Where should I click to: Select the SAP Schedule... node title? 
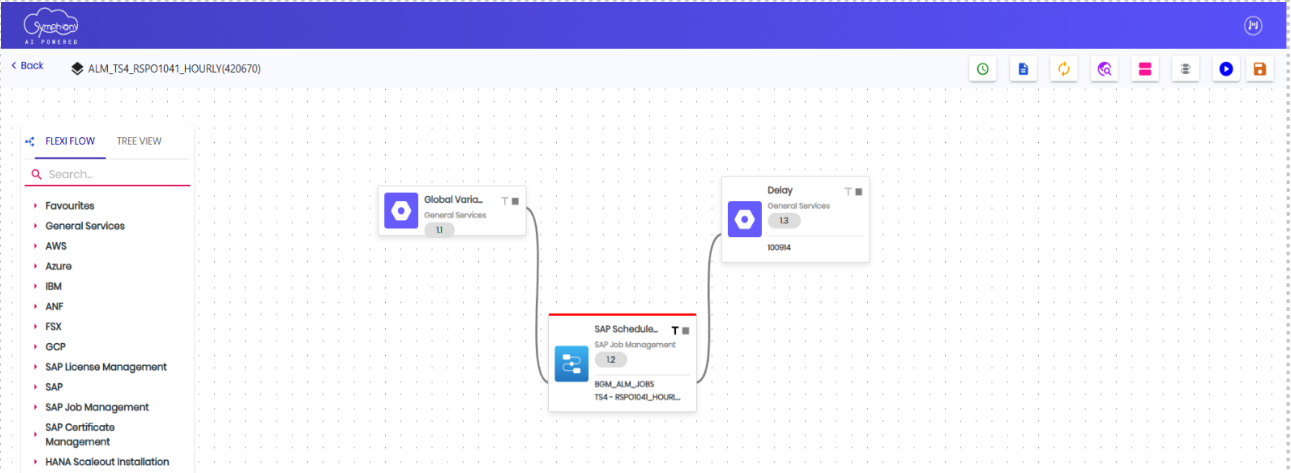pos(626,329)
